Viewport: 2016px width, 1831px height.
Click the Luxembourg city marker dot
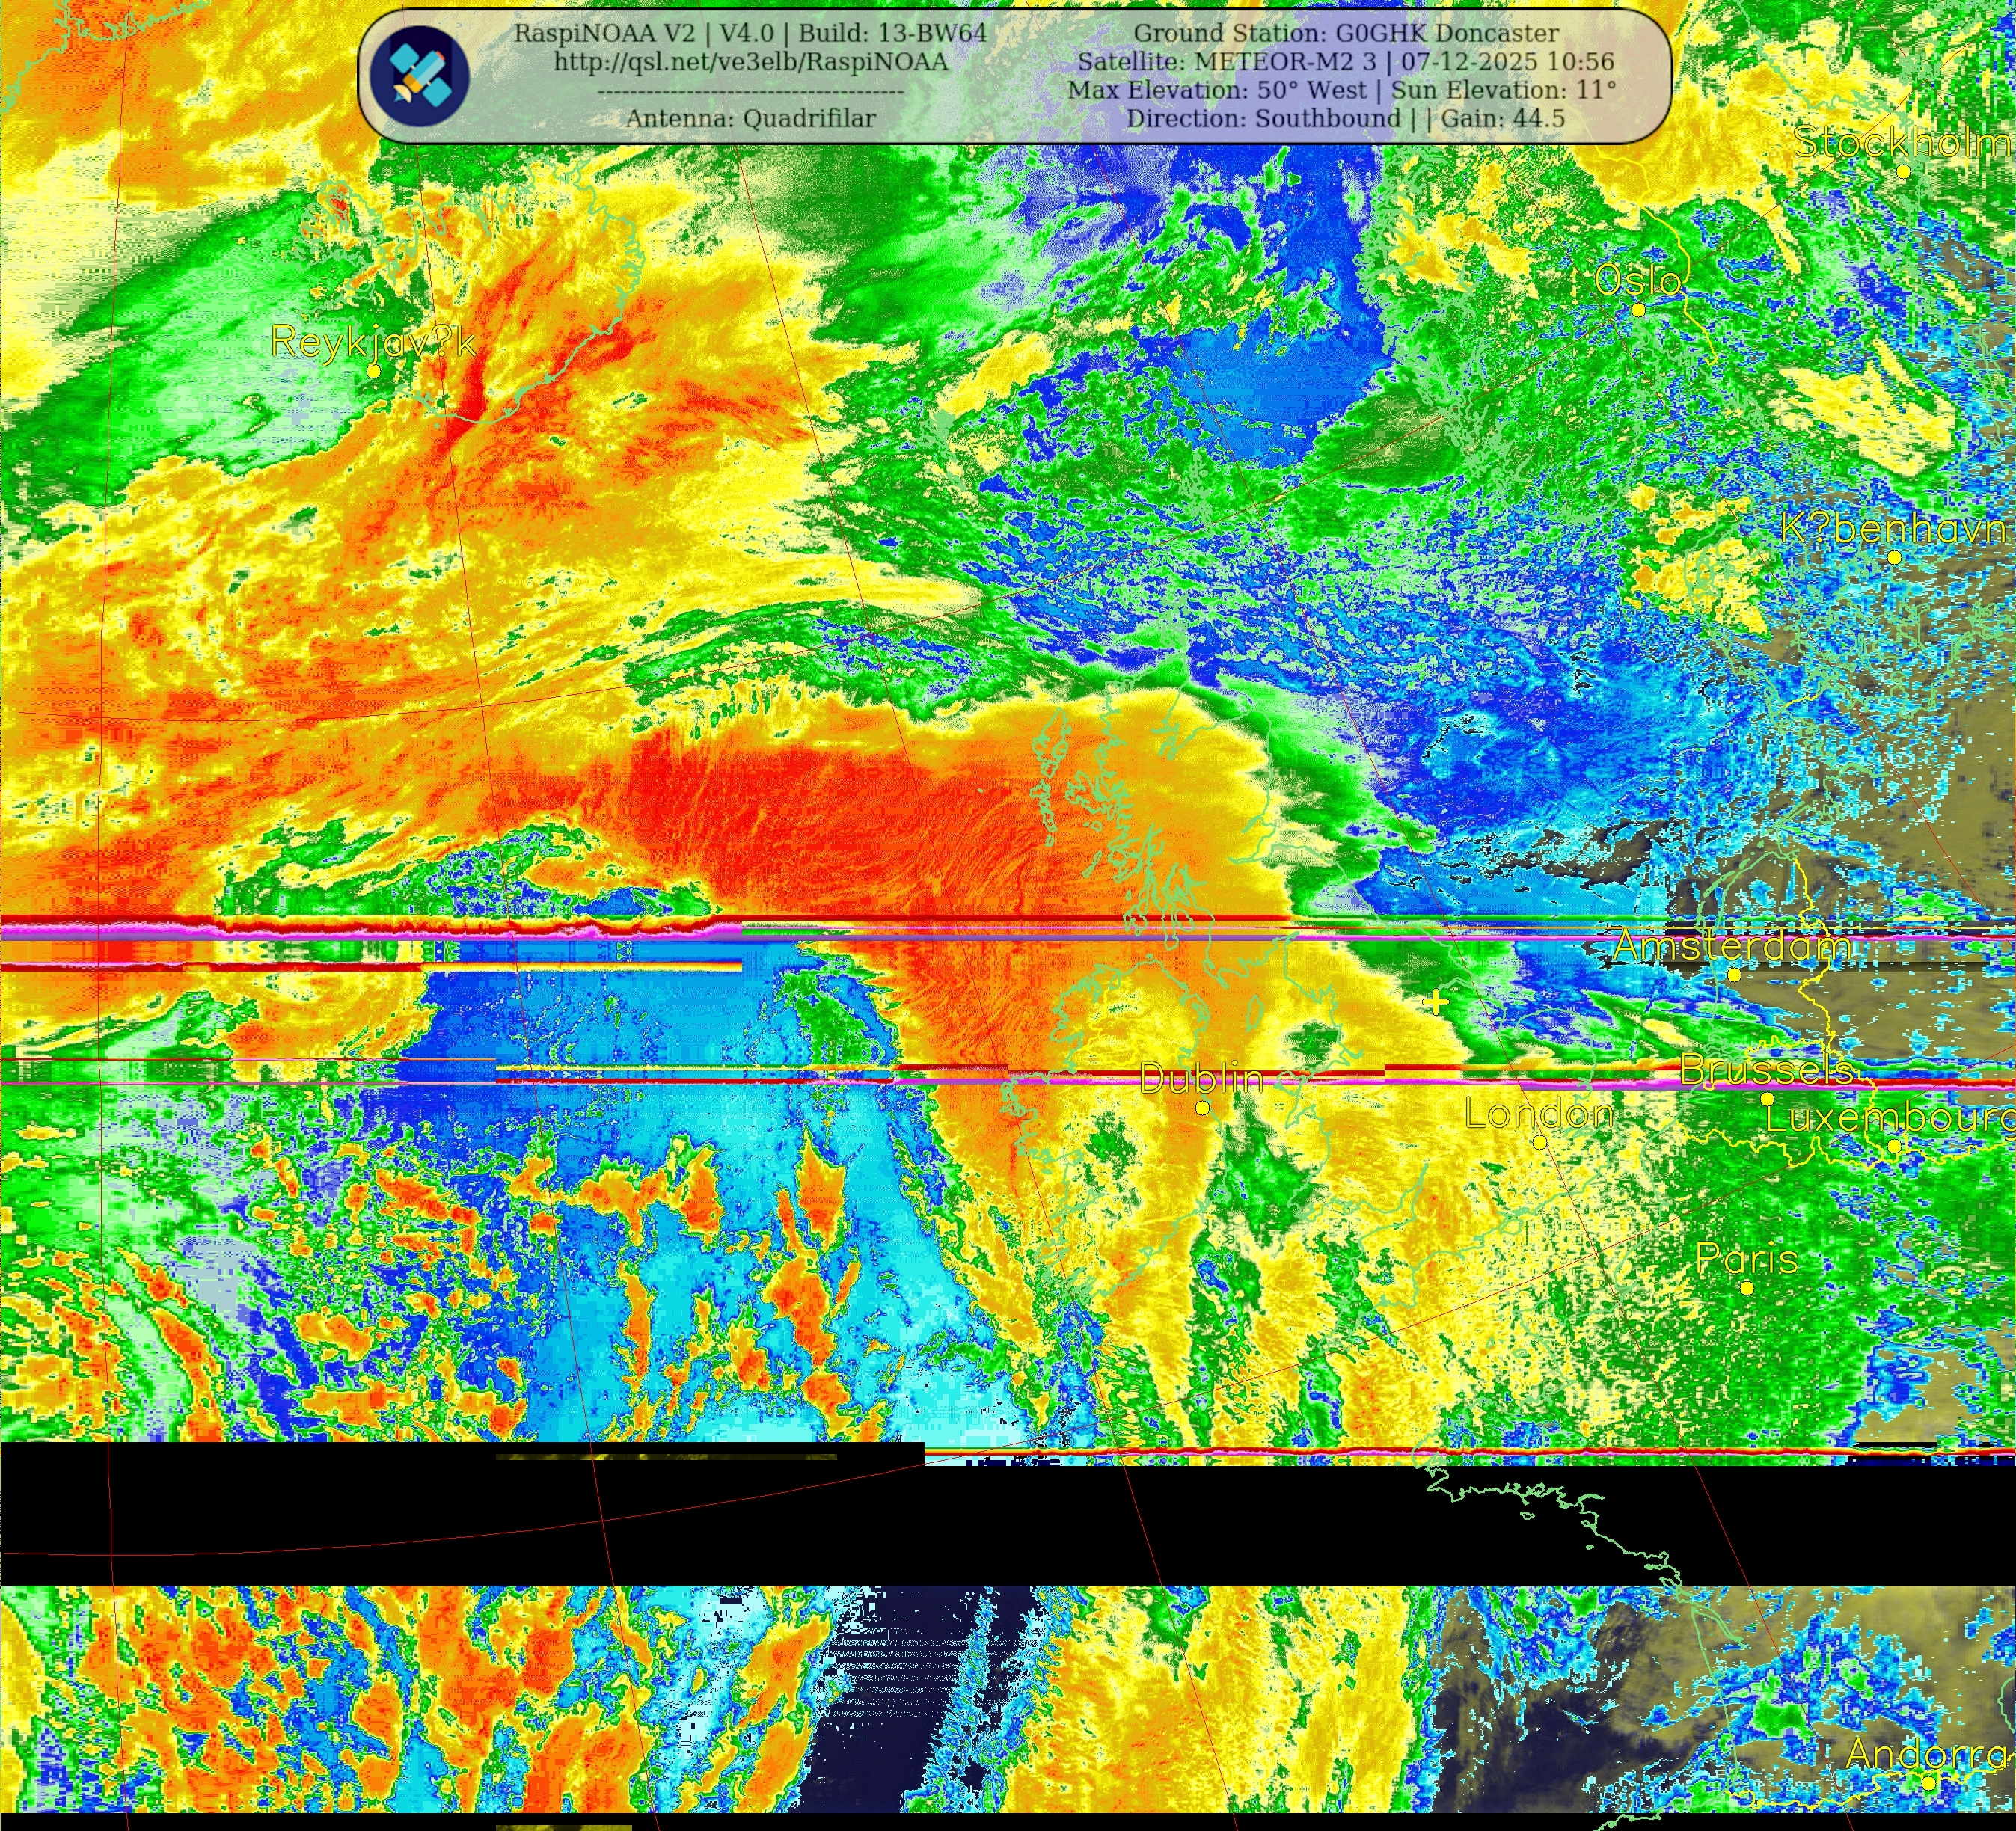coord(1894,1147)
